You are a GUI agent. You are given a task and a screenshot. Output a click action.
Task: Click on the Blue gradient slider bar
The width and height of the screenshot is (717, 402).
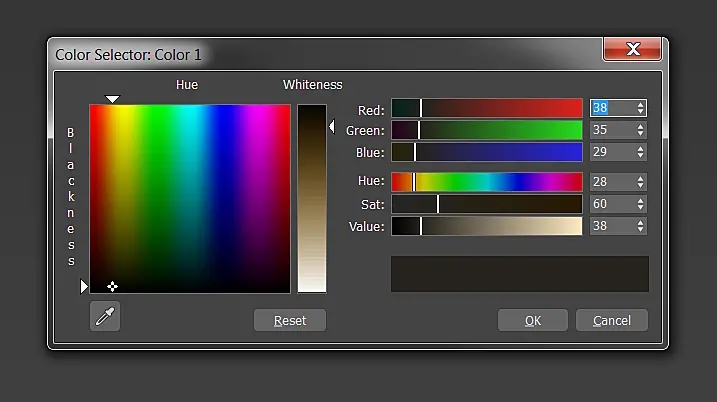[x=487, y=152]
